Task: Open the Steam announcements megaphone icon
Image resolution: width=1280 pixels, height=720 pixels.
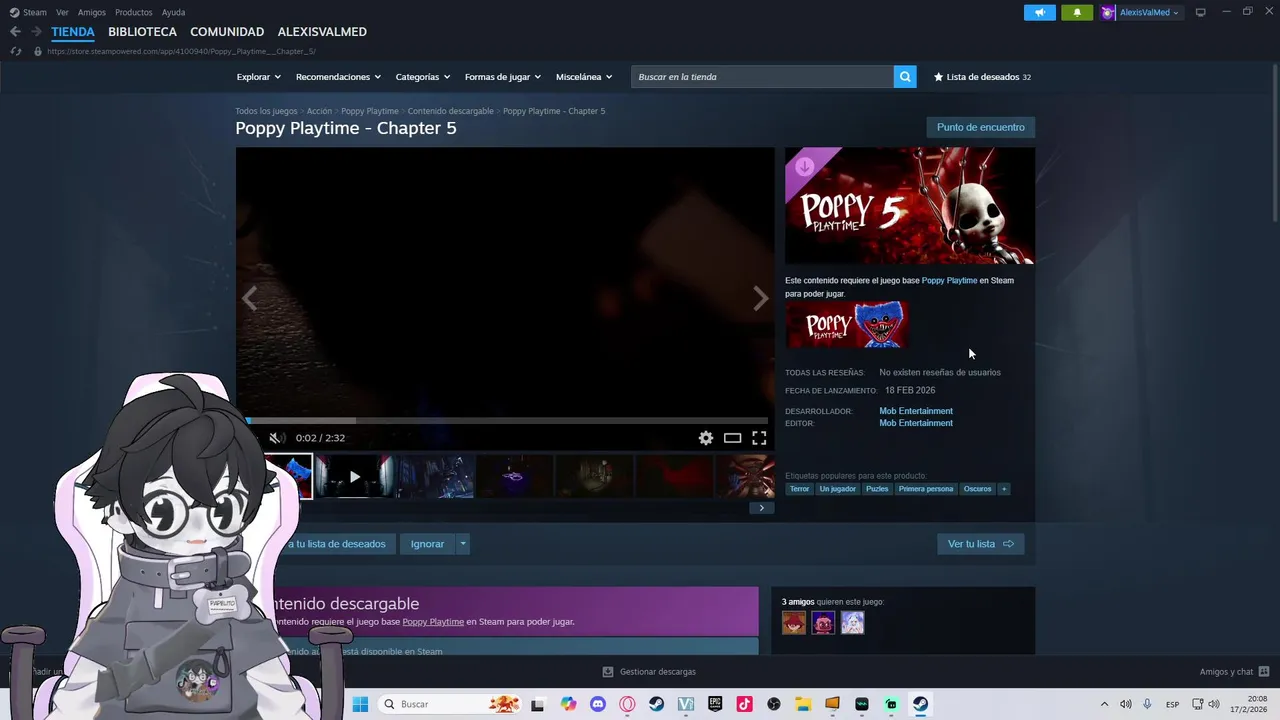Action: [1040, 12]
